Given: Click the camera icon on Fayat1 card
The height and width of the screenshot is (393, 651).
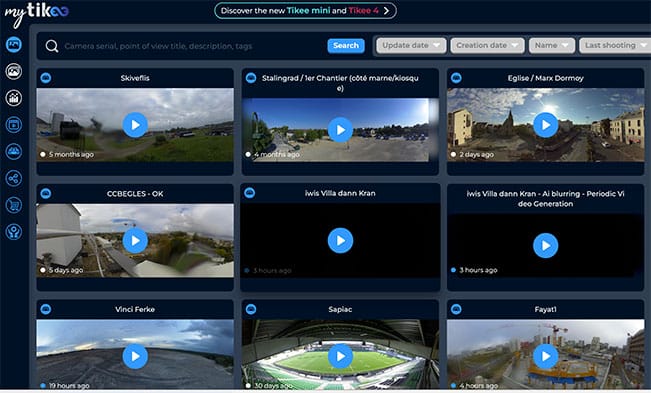Looking at the screenshot, I should (456, 309).
